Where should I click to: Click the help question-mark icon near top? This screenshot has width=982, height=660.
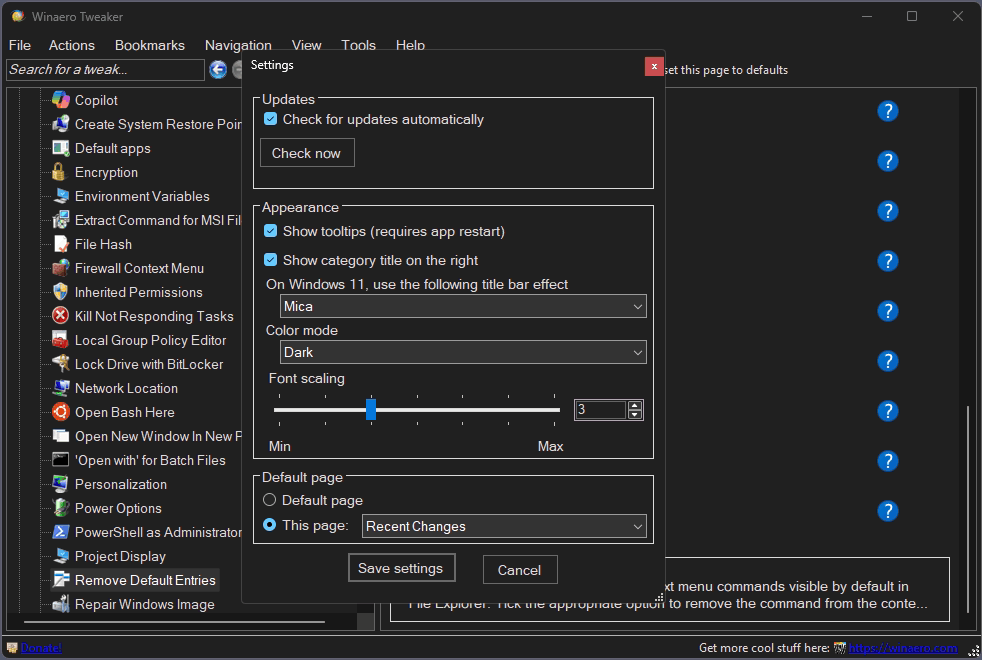(888, 111)
